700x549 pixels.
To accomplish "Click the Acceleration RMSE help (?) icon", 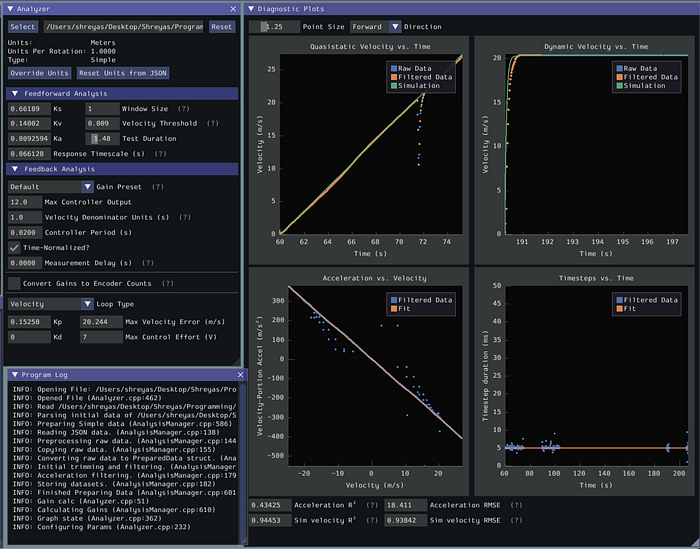I will click(517, 505).
